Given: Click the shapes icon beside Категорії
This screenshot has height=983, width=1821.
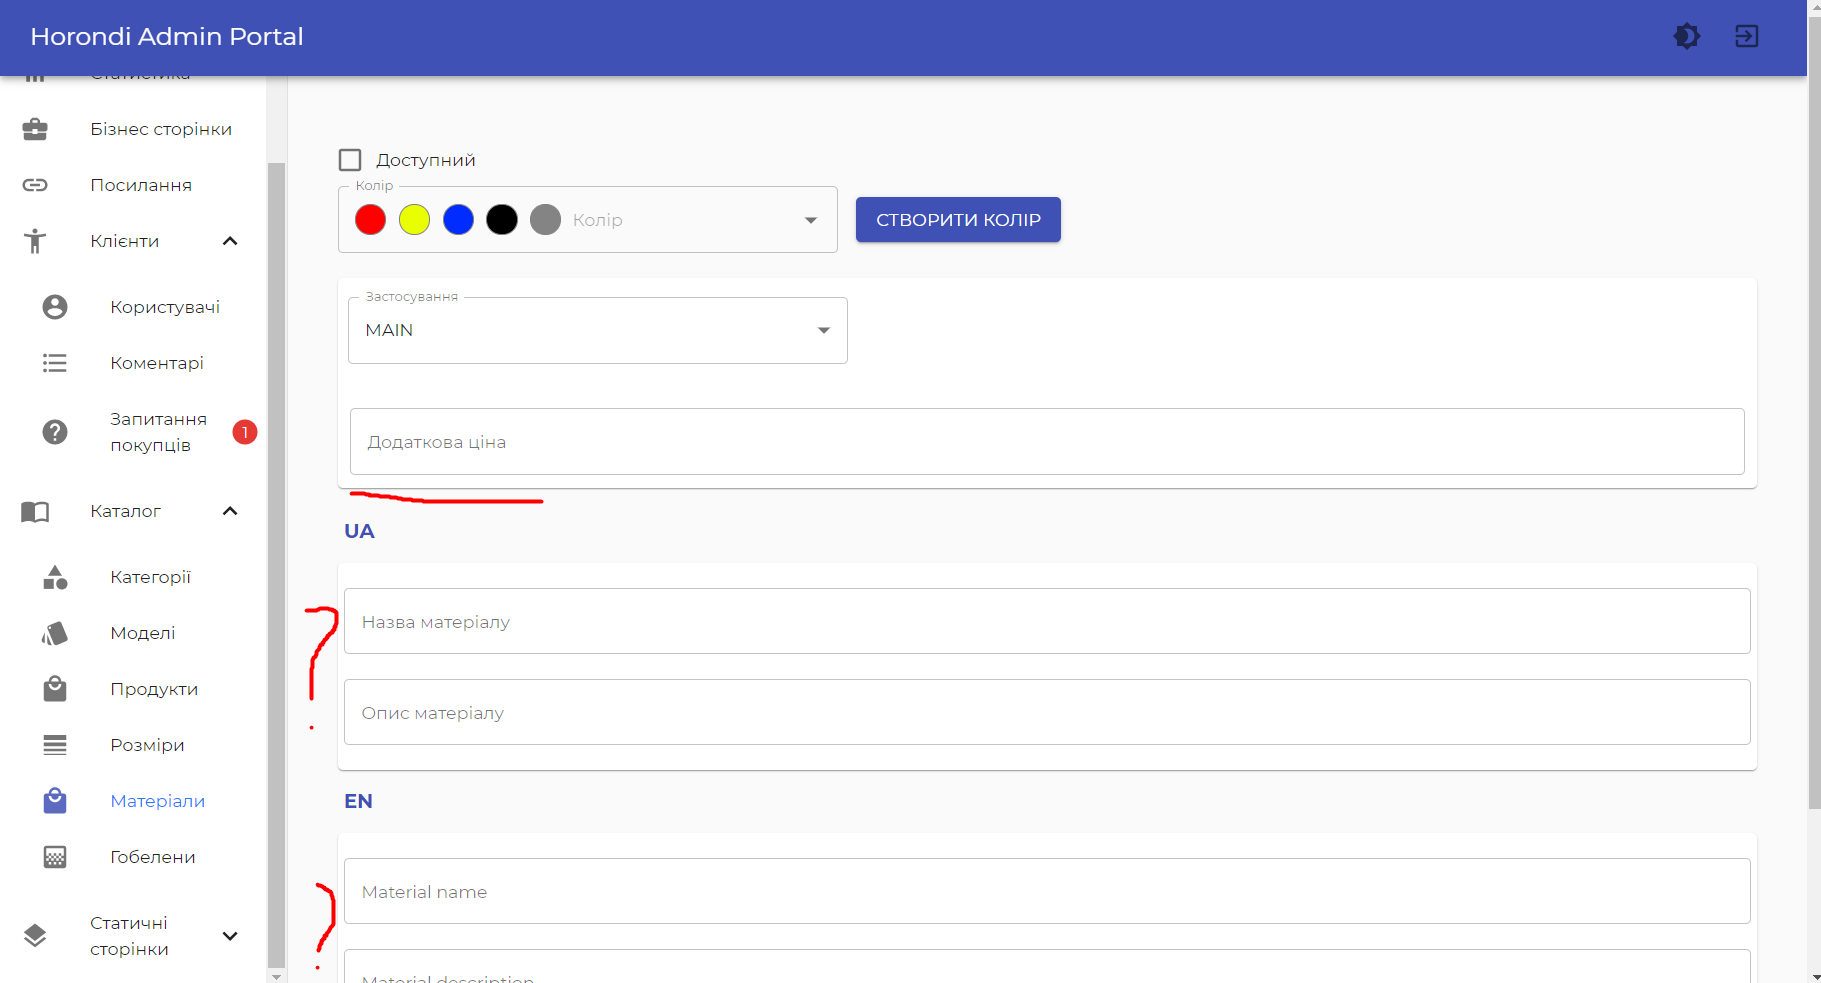Looking at the screenshot, I should point(55,577).
